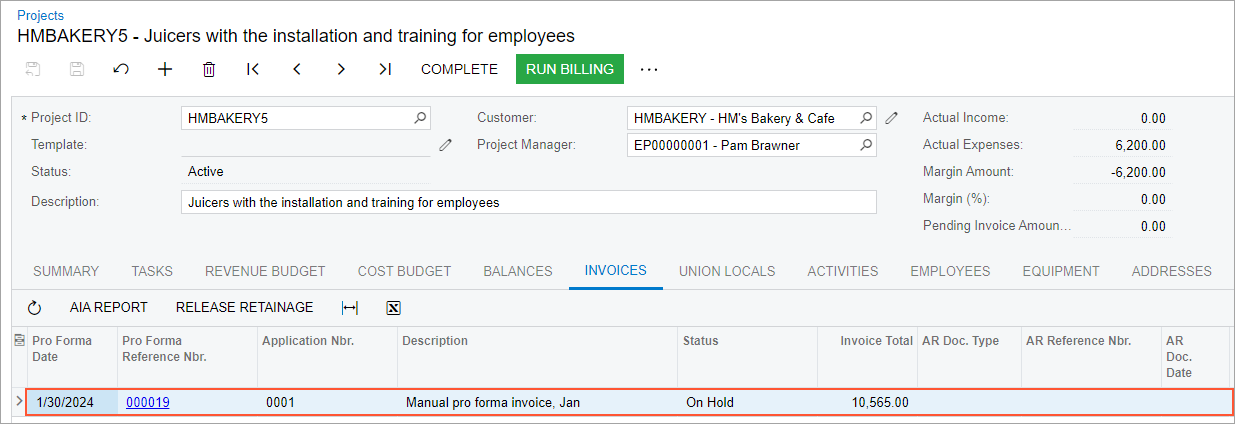Open the EMPLOYEES tab
Viewport: 1235px width, 424px height.
[x=950, y=271]
